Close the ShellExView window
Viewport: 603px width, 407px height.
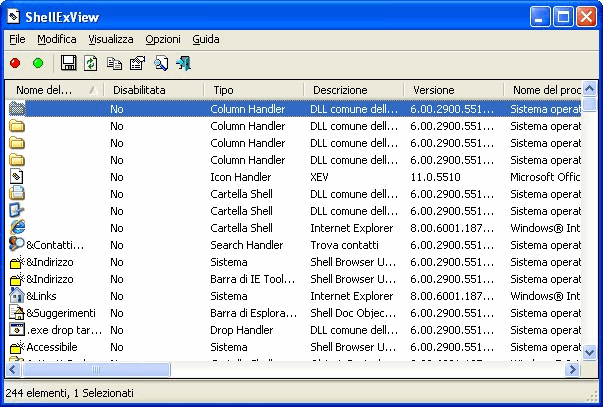coord(586,17)
